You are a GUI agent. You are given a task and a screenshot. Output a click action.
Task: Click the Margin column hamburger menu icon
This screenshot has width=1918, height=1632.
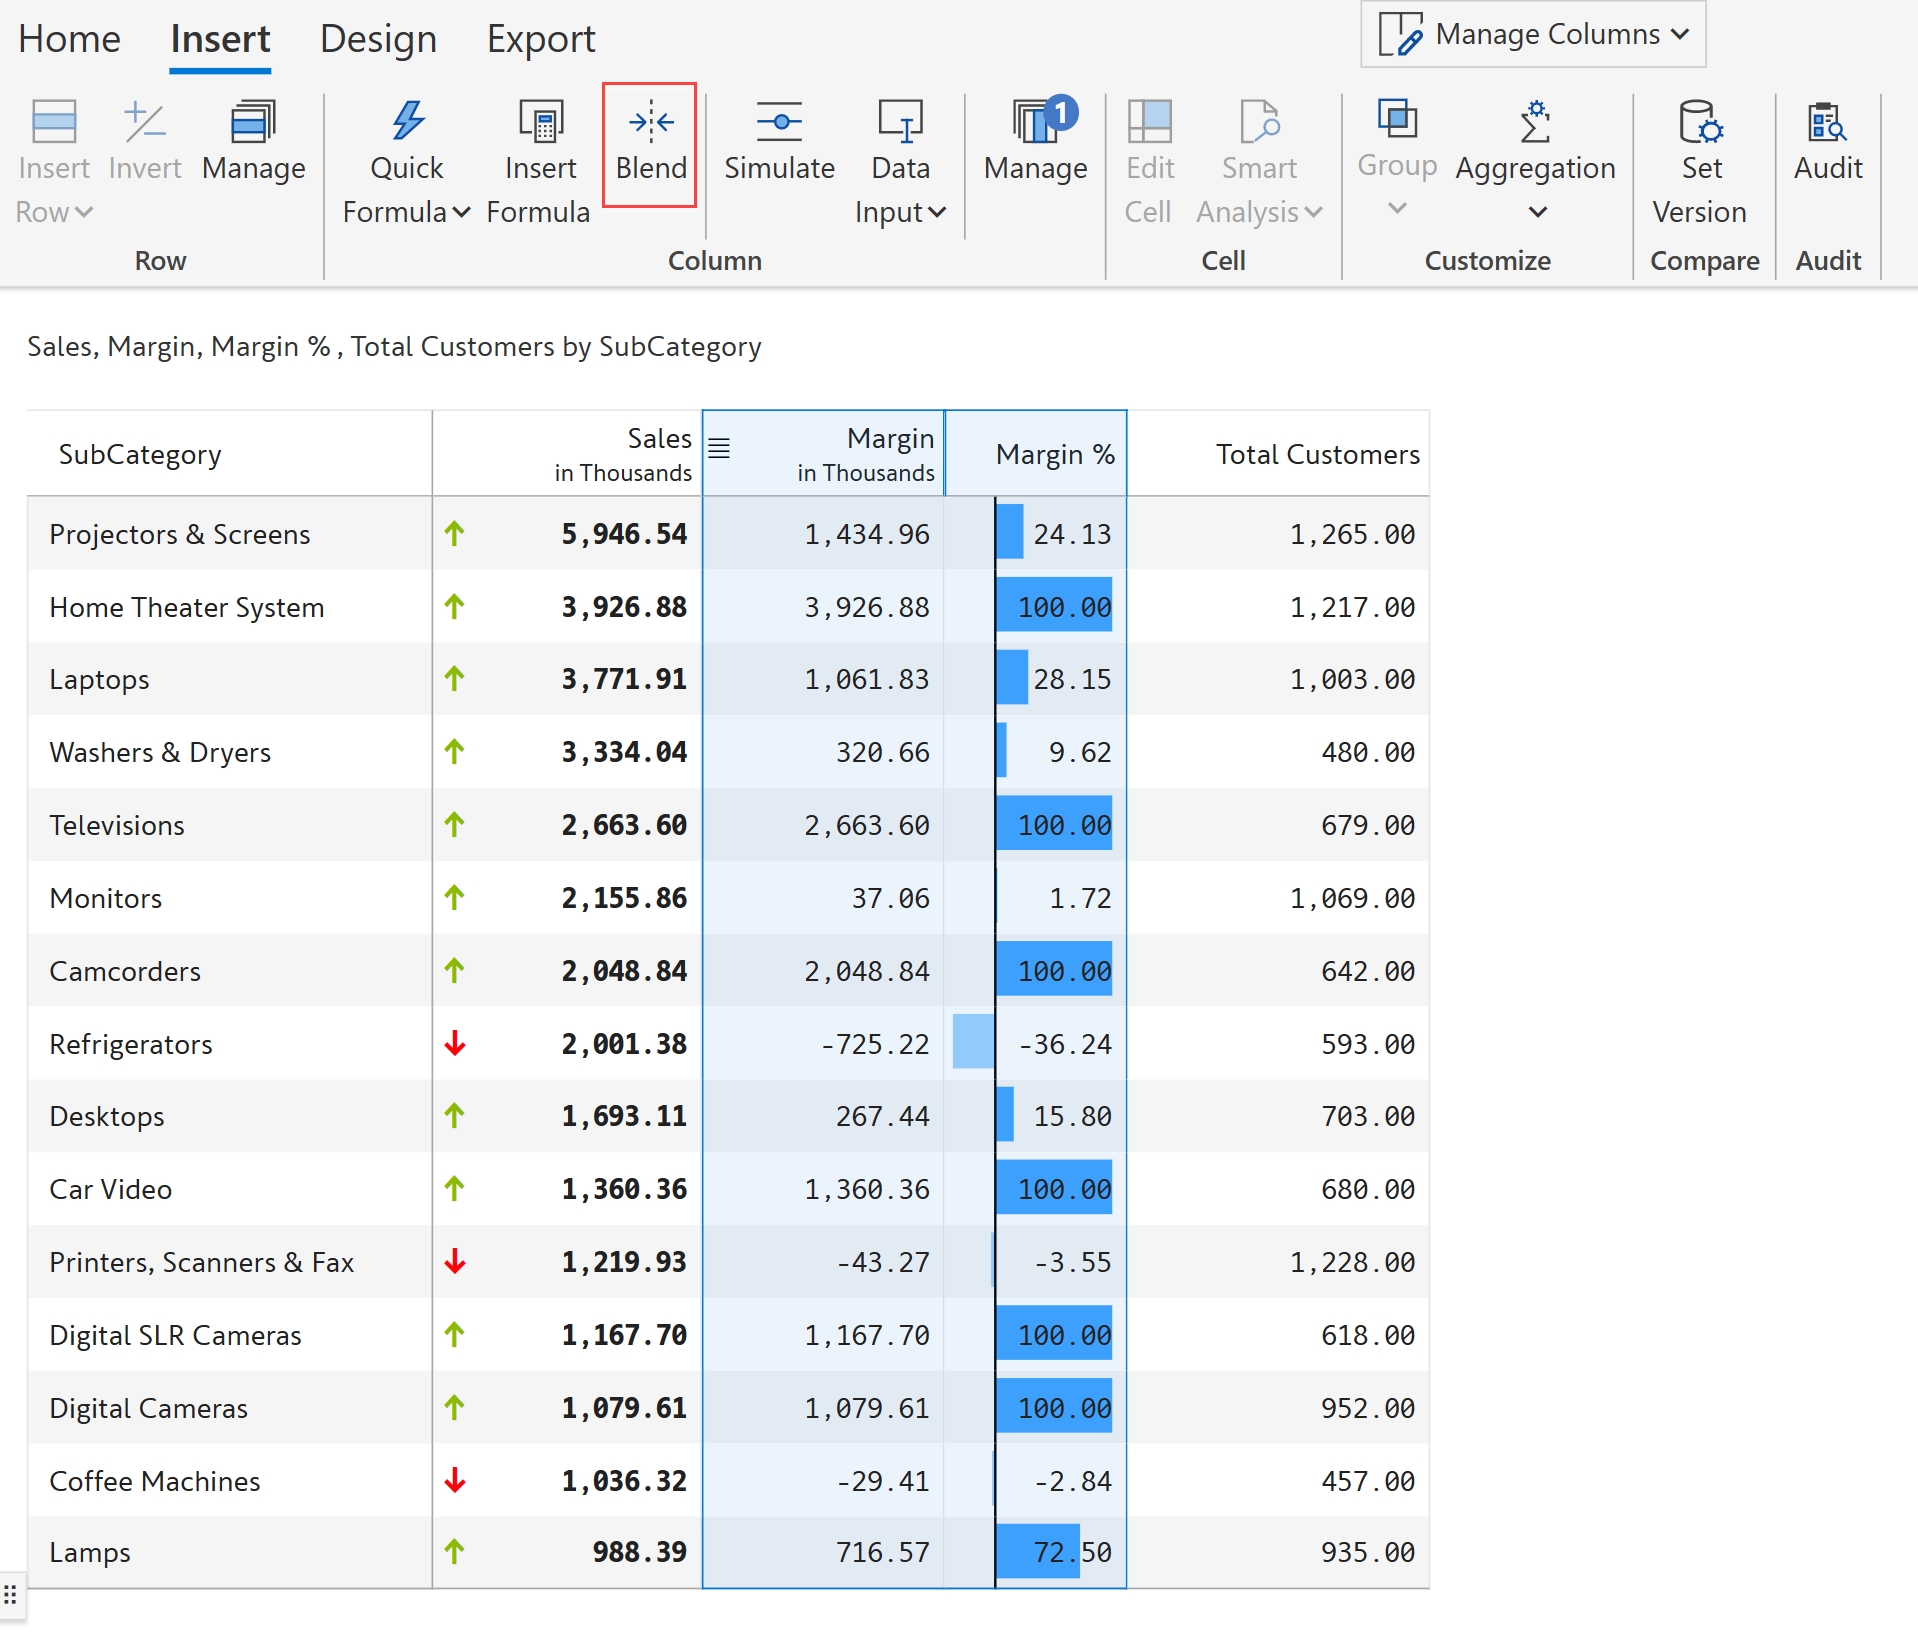pyautogui.click(x=719, y=448)
